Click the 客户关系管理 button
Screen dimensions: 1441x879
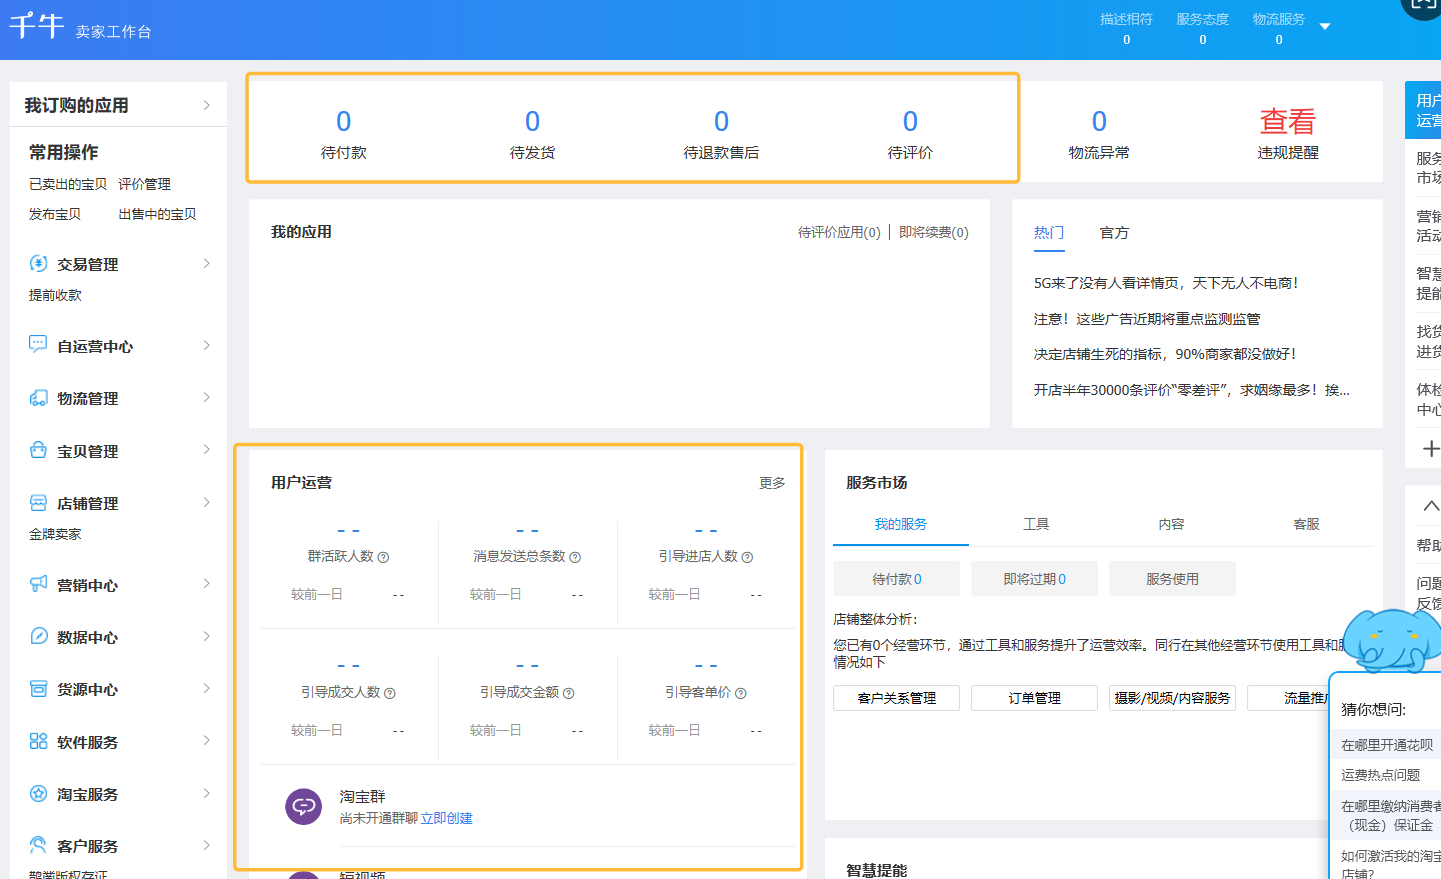click(x=896, y=698)
